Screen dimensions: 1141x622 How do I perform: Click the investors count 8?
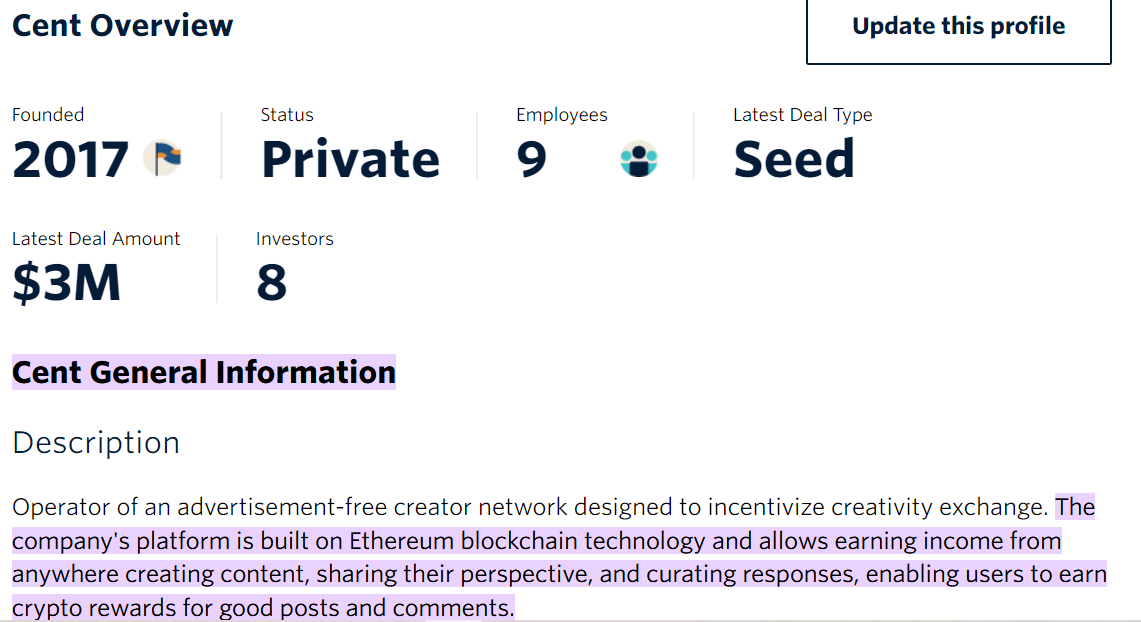click(271, 282)
